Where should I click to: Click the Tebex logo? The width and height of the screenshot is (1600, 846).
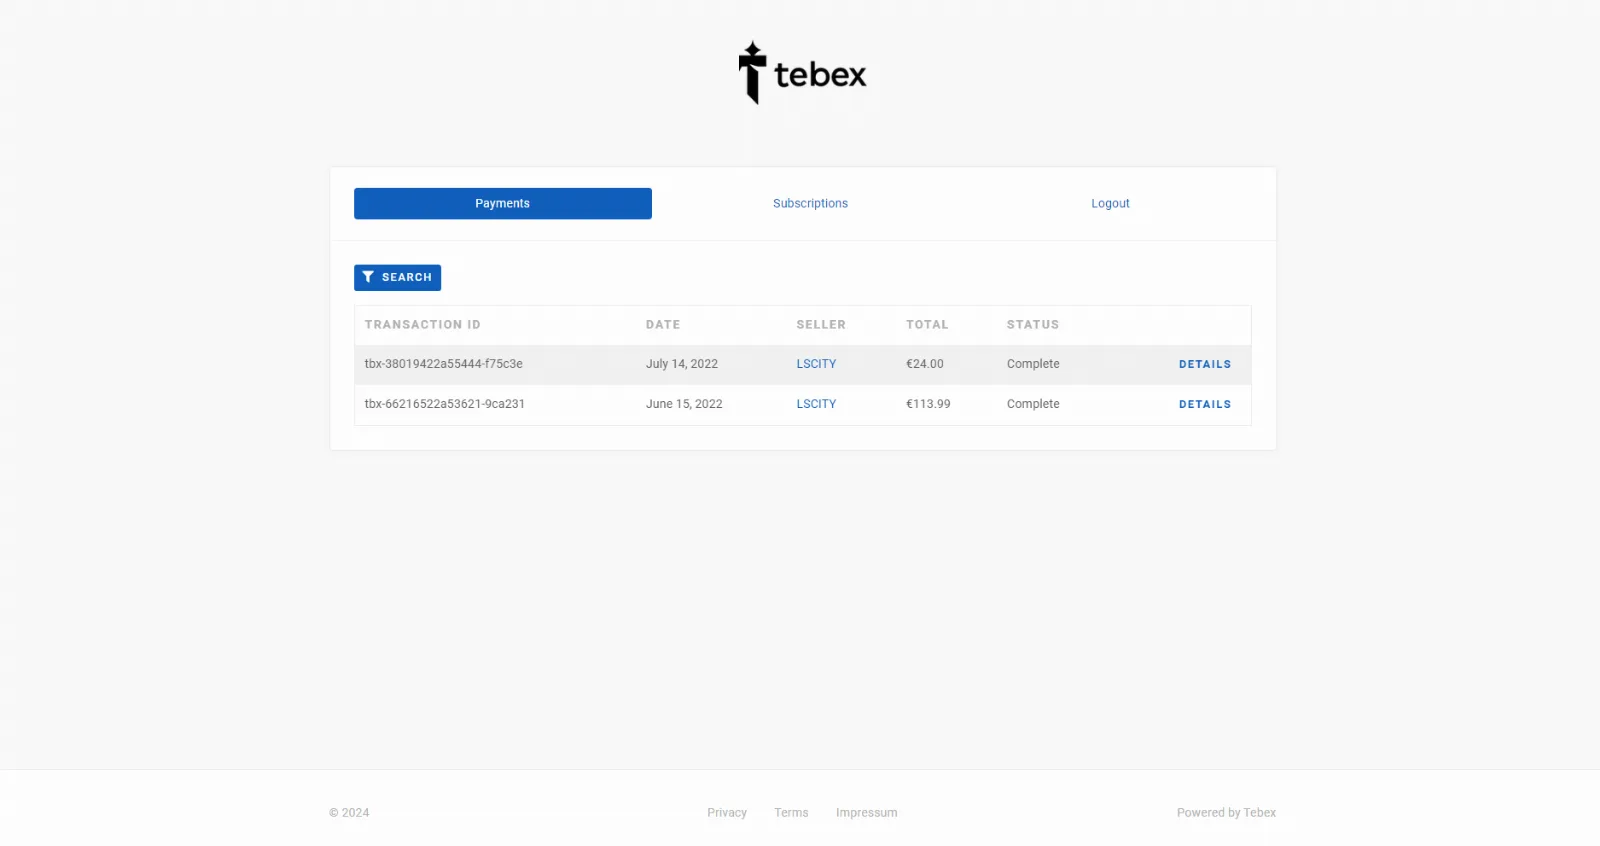pos(802,73)
